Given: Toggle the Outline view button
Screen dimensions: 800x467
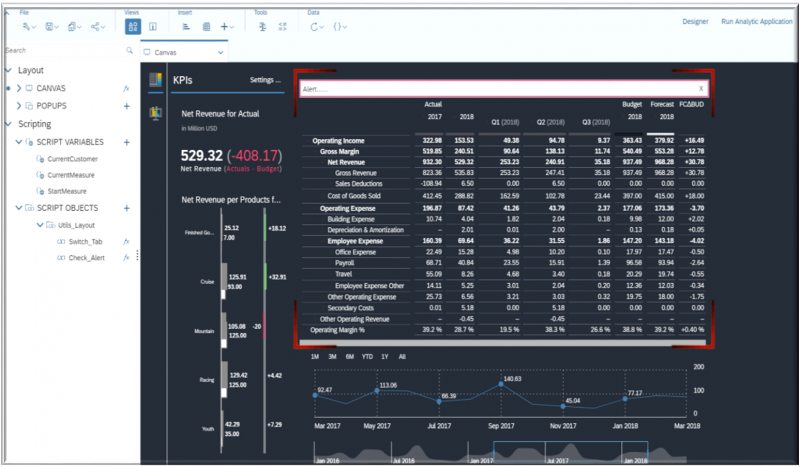Looking at the screenshot, I should pos(133,27).
